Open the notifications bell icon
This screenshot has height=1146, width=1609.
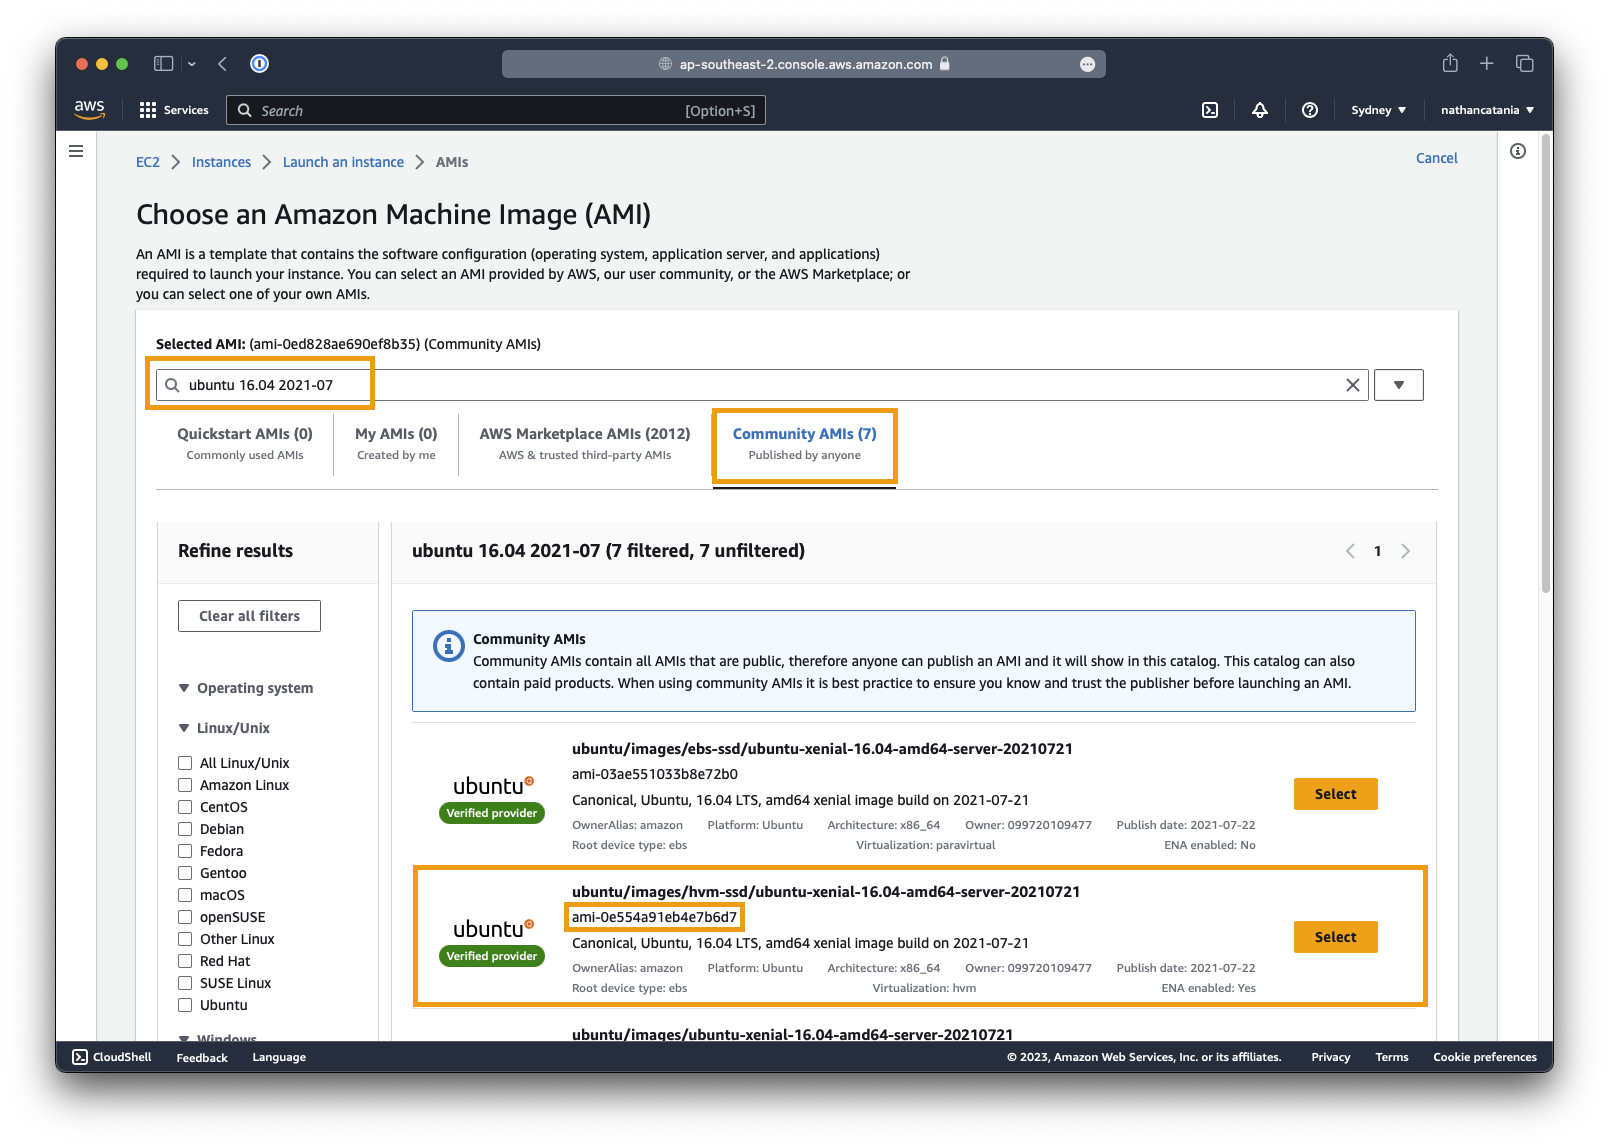pos(1260,110)
